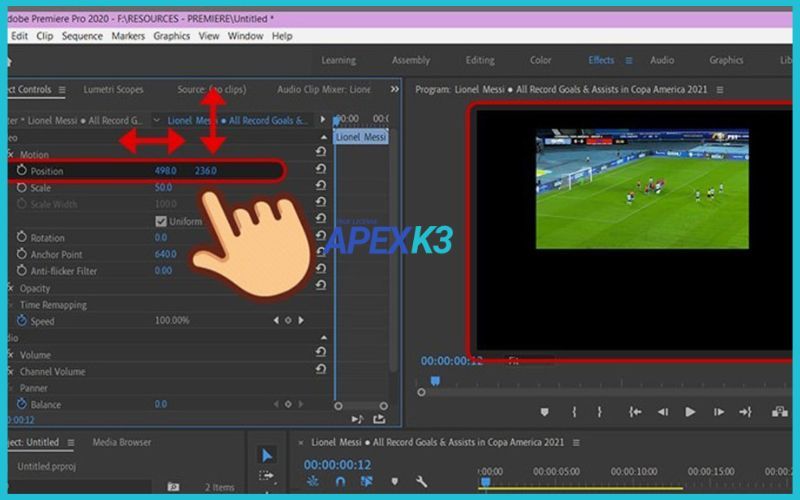This screenshot has height=500, width=800.
Task: Show hidden panel tabs with double chevron
Action: click(394, 89)
